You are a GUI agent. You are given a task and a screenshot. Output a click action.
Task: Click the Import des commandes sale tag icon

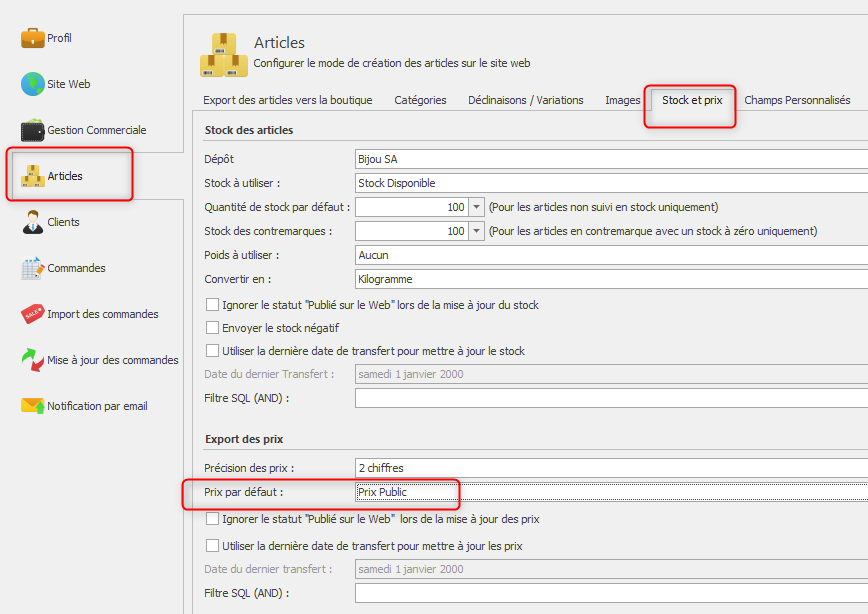(x=33, y=314)
